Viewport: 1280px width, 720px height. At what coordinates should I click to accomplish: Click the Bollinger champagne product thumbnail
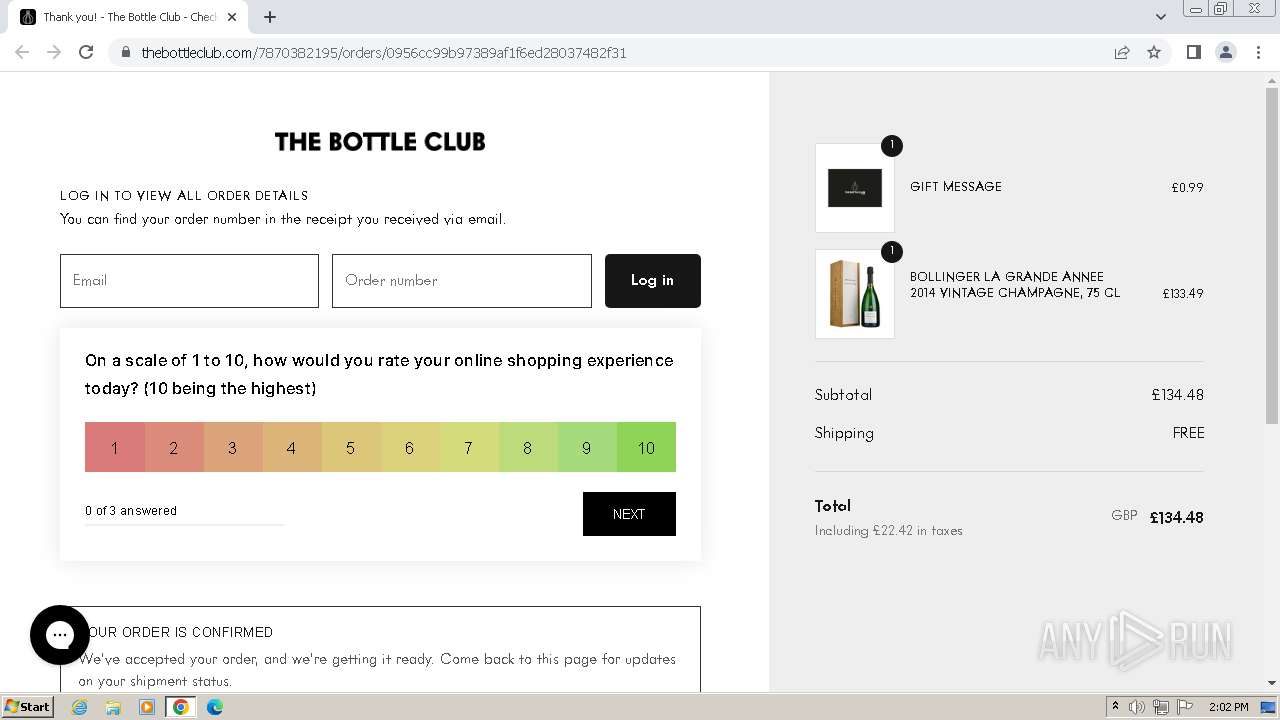tap(855, 294)
